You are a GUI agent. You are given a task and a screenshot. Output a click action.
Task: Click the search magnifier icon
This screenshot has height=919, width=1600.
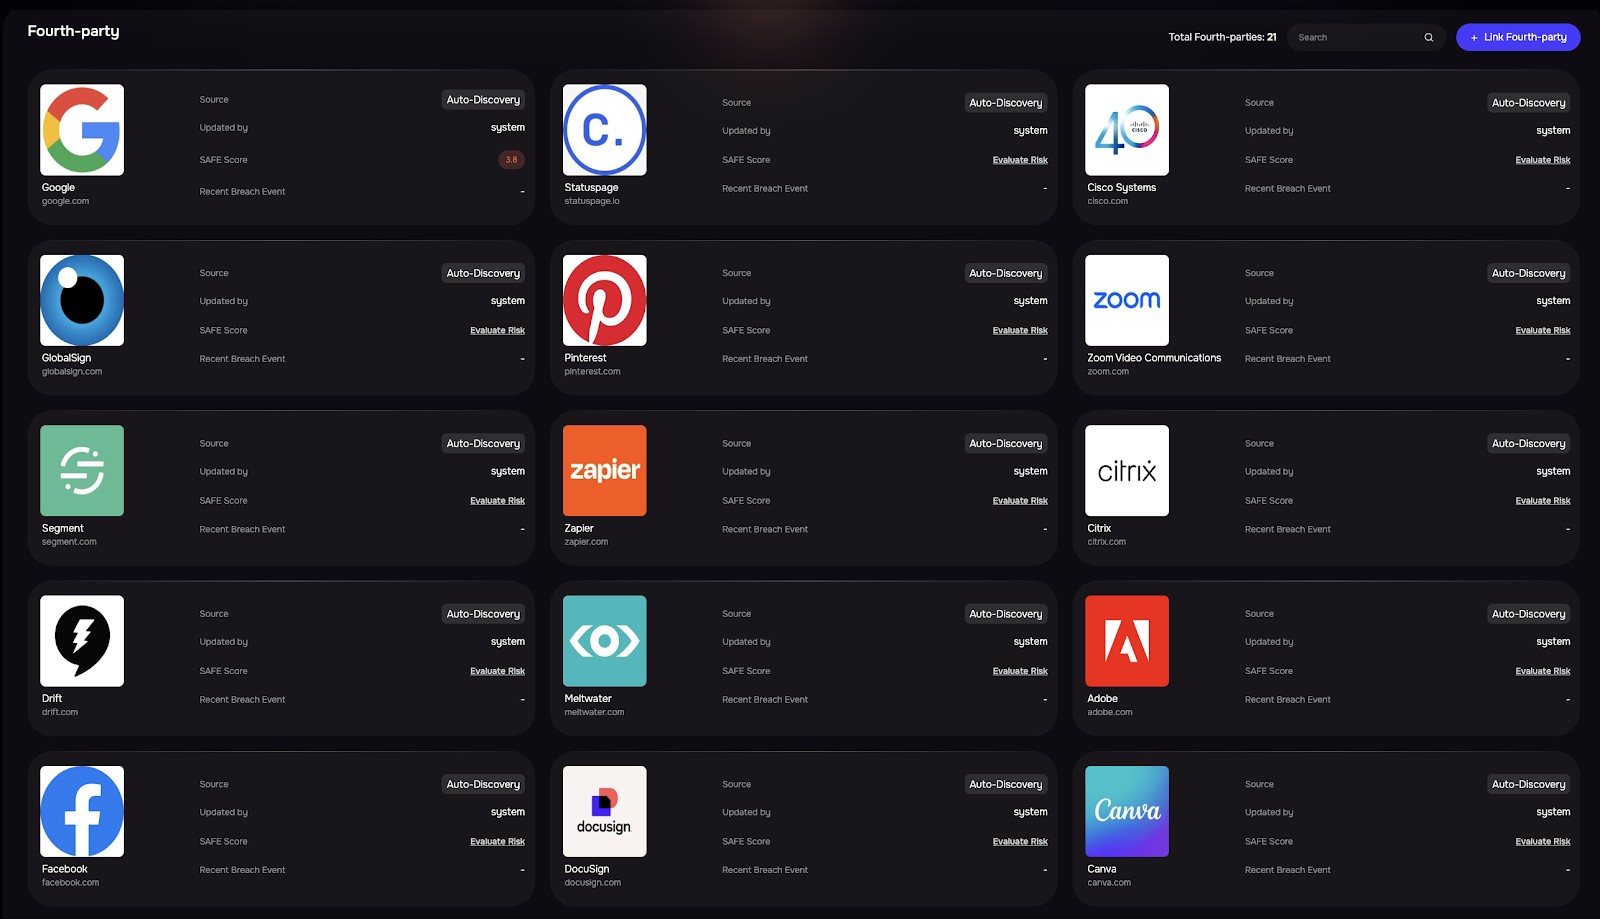pos(1429,38)
